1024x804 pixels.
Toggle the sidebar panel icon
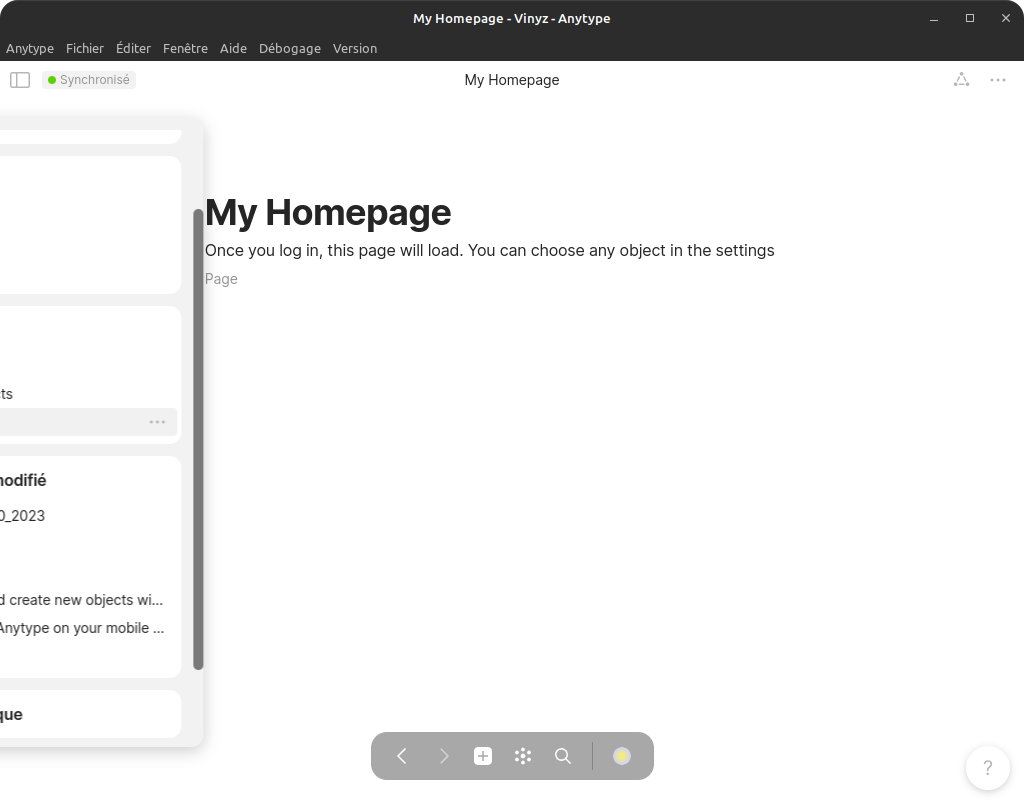[20, 80]
